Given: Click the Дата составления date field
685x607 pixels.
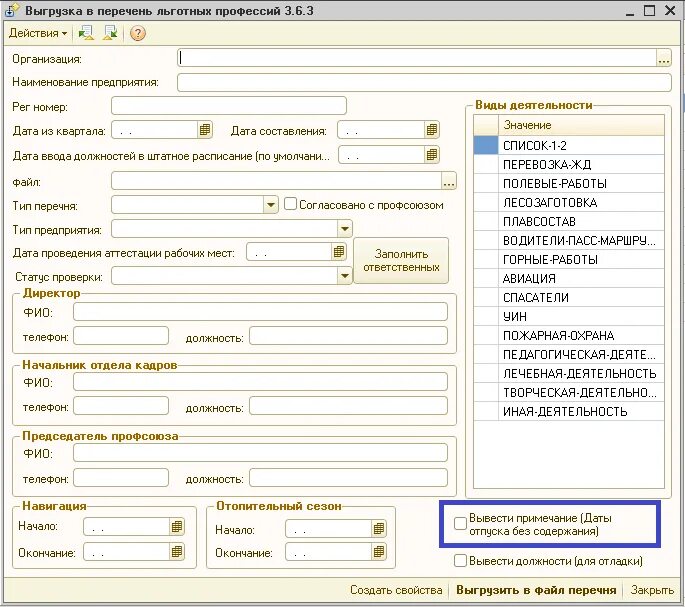Looking at the screenshot, I should (x=381, y=130).
